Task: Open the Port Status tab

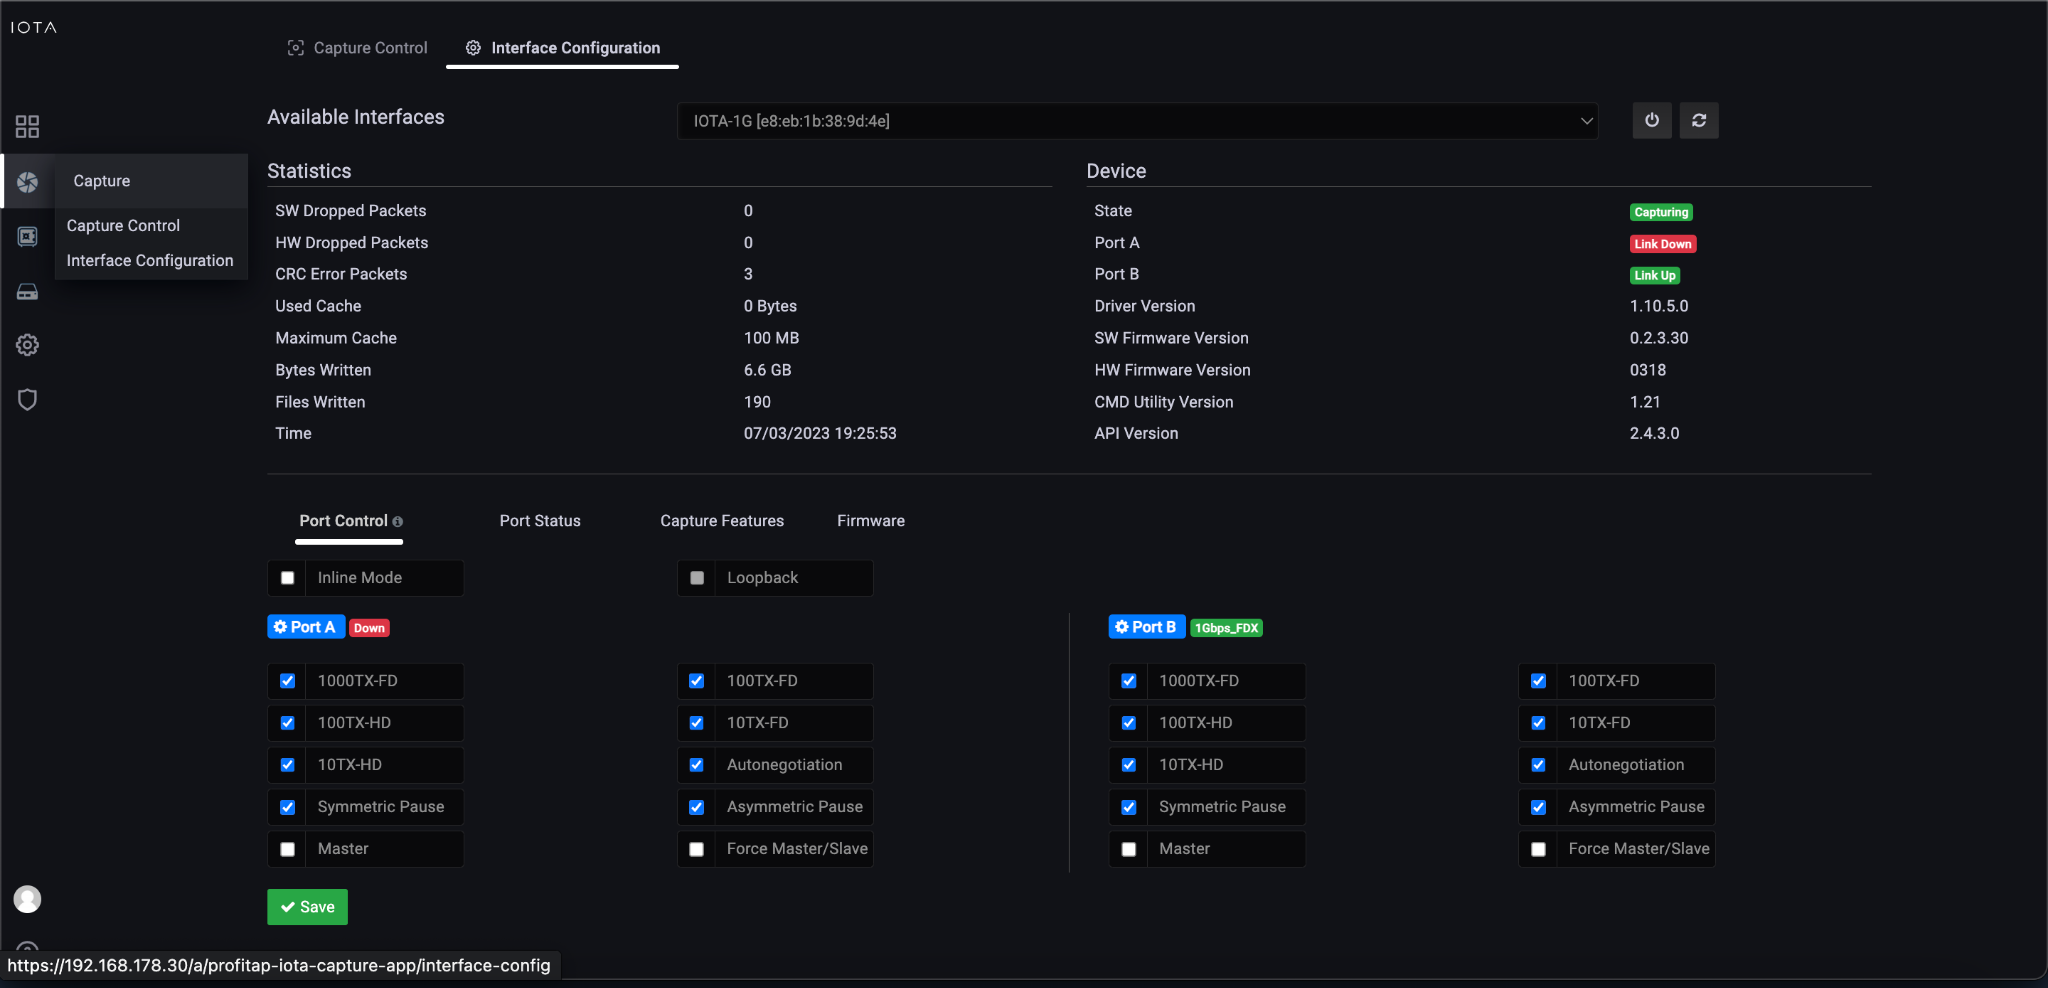Action: pos(540,521)
